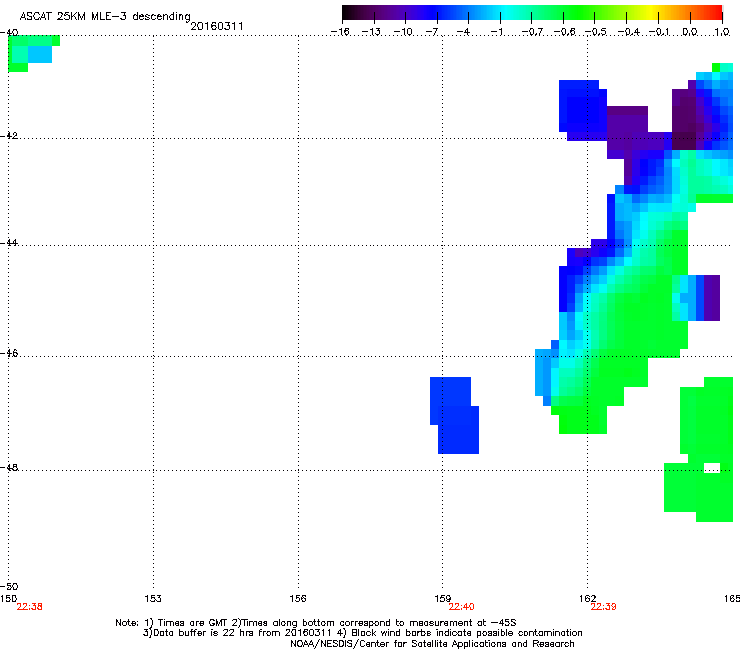Image resolution: width=740 pixels, height=650 pixels.
Task: Select the -0.5 color scale label
Action: [x=596, y=32]
